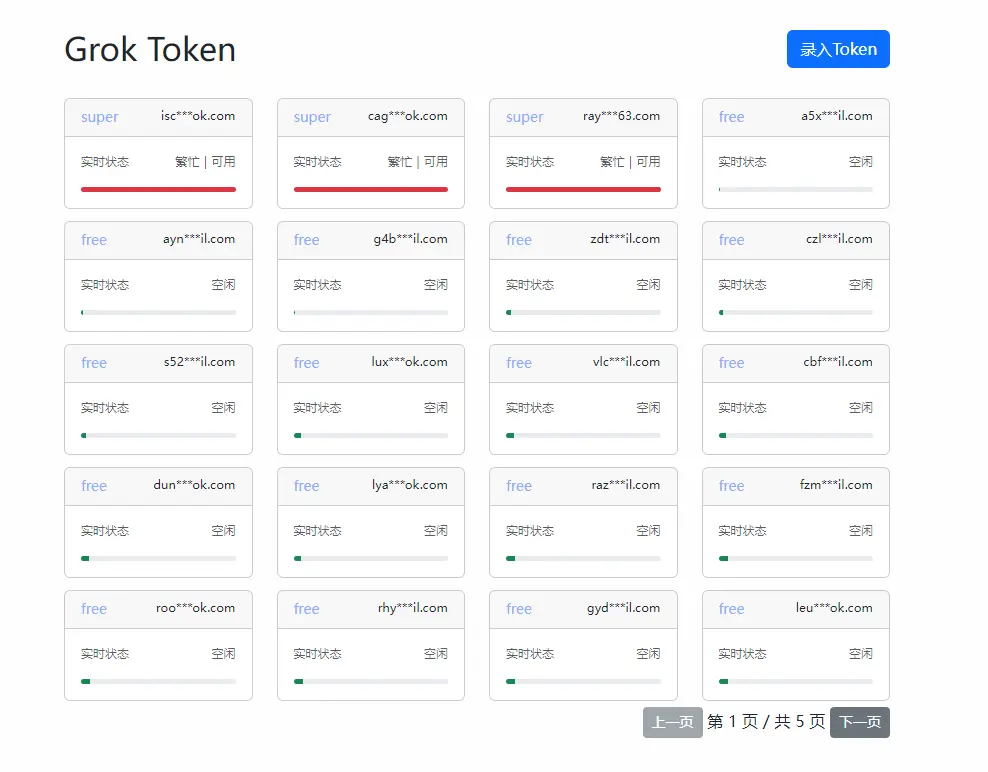Image resolution: width=988 pixels, height=772 pixels.
Task: Click the super label beside ray***63.com
Action: pyautogui.click(x=524, y=117)
